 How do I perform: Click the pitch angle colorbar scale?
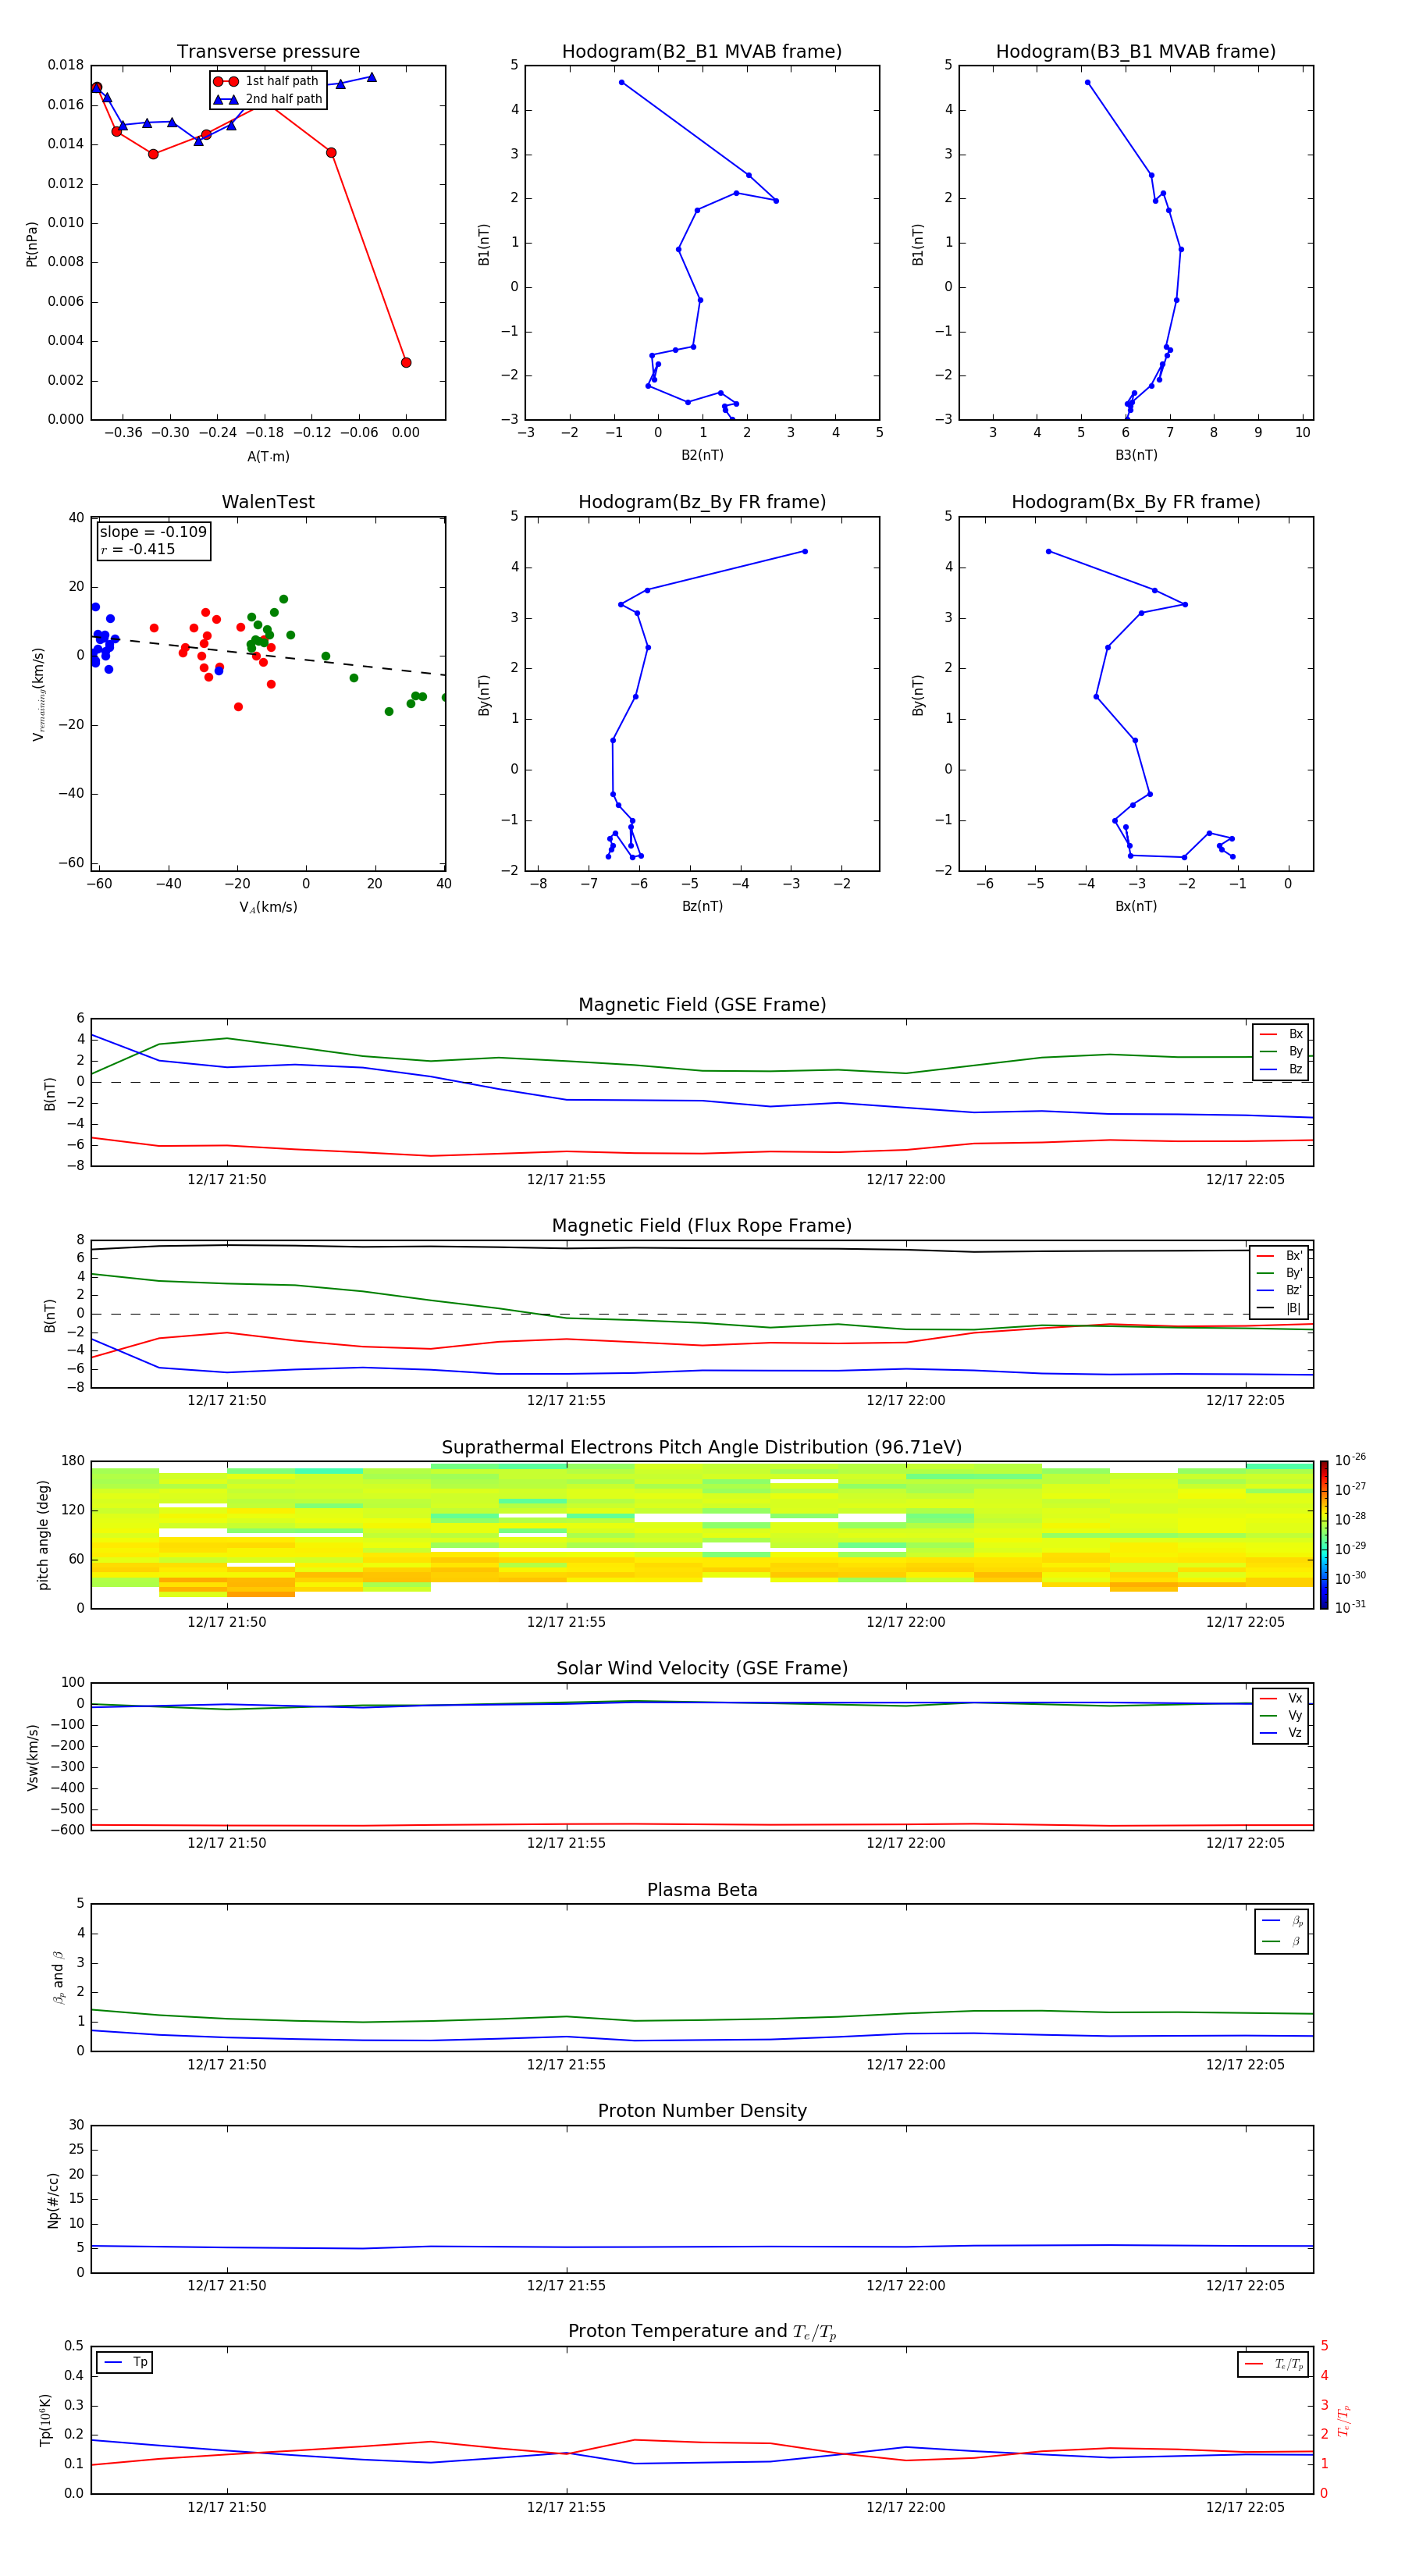(1324, 1534)
